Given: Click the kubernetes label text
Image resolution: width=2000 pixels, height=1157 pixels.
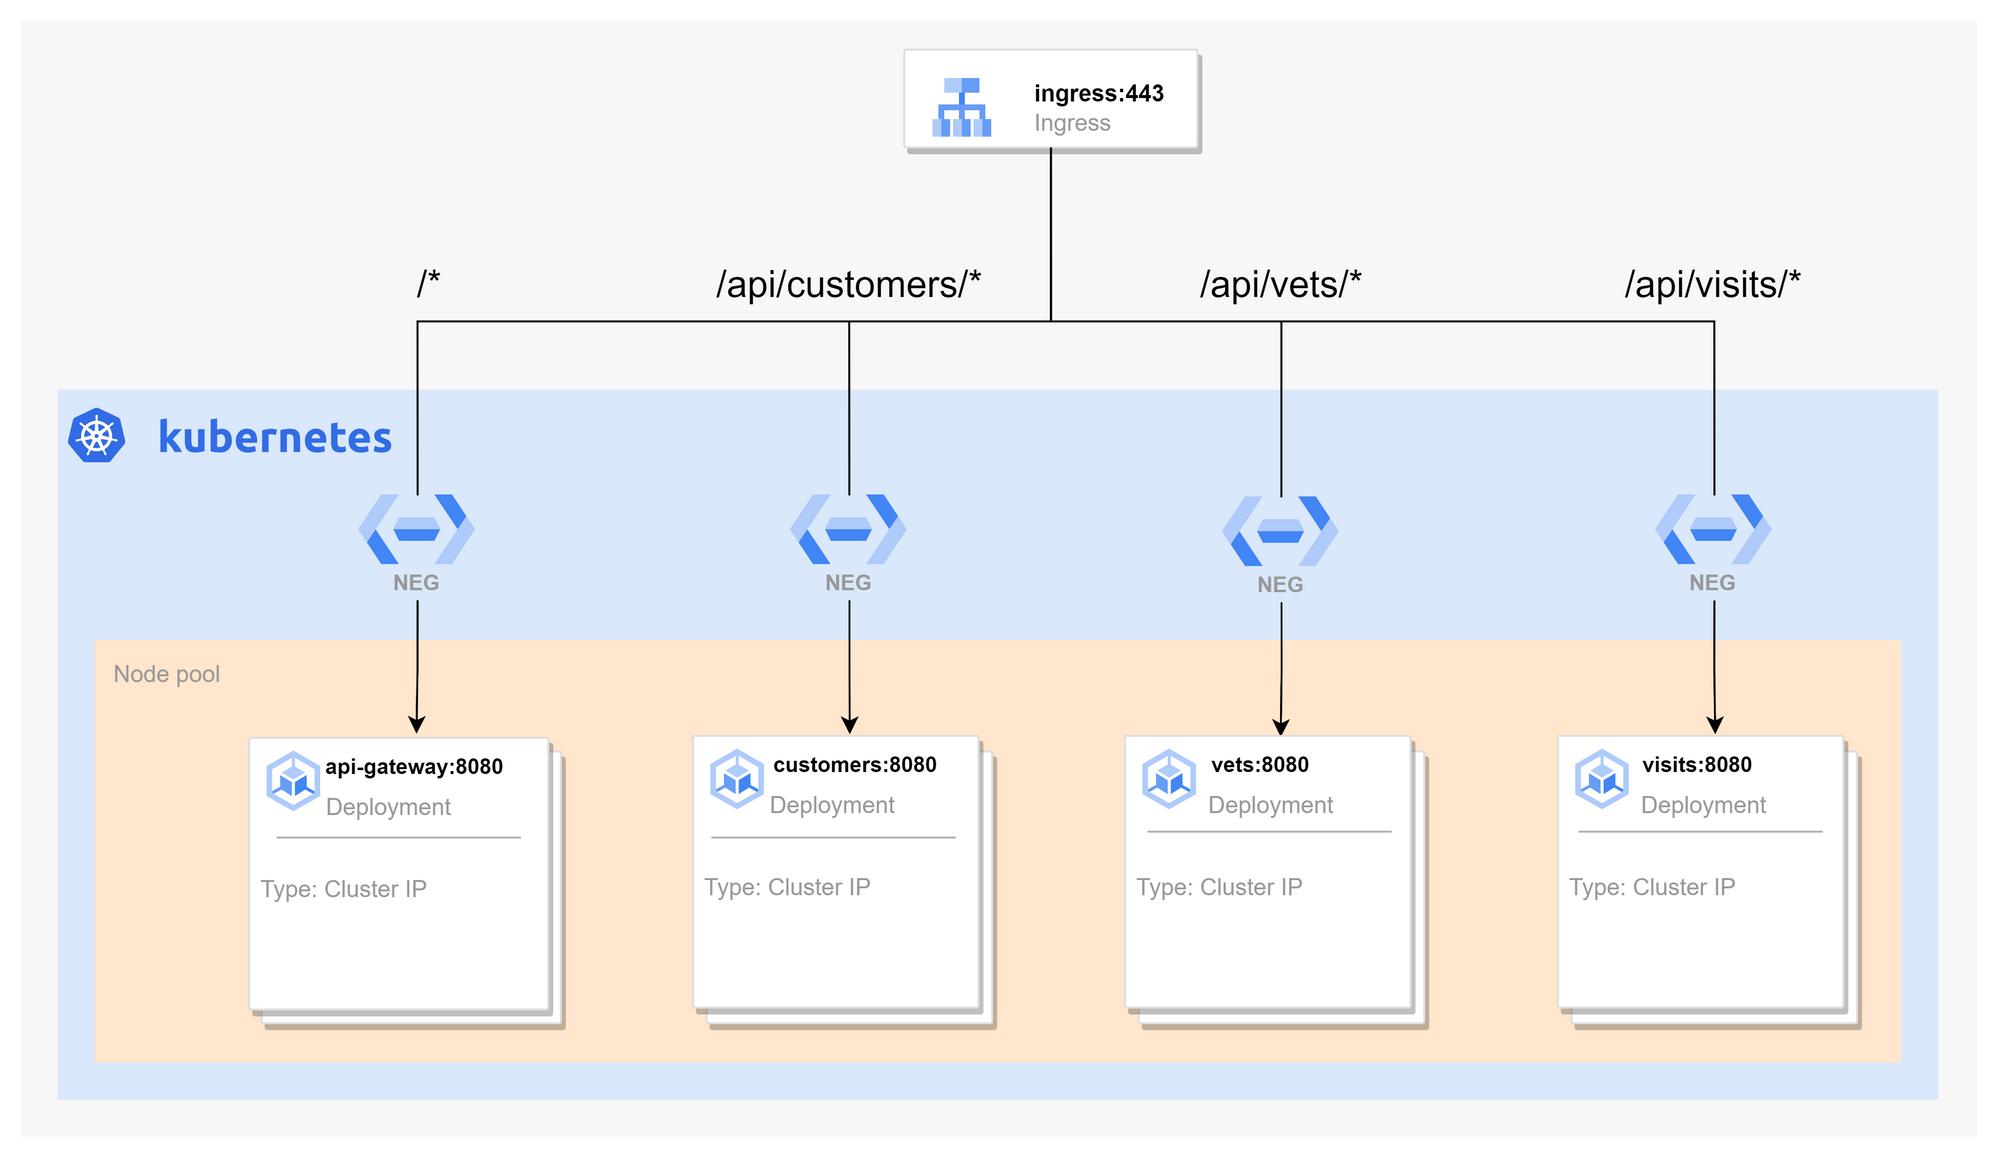Looking at the screenshot, I should (x=274, y=435).
